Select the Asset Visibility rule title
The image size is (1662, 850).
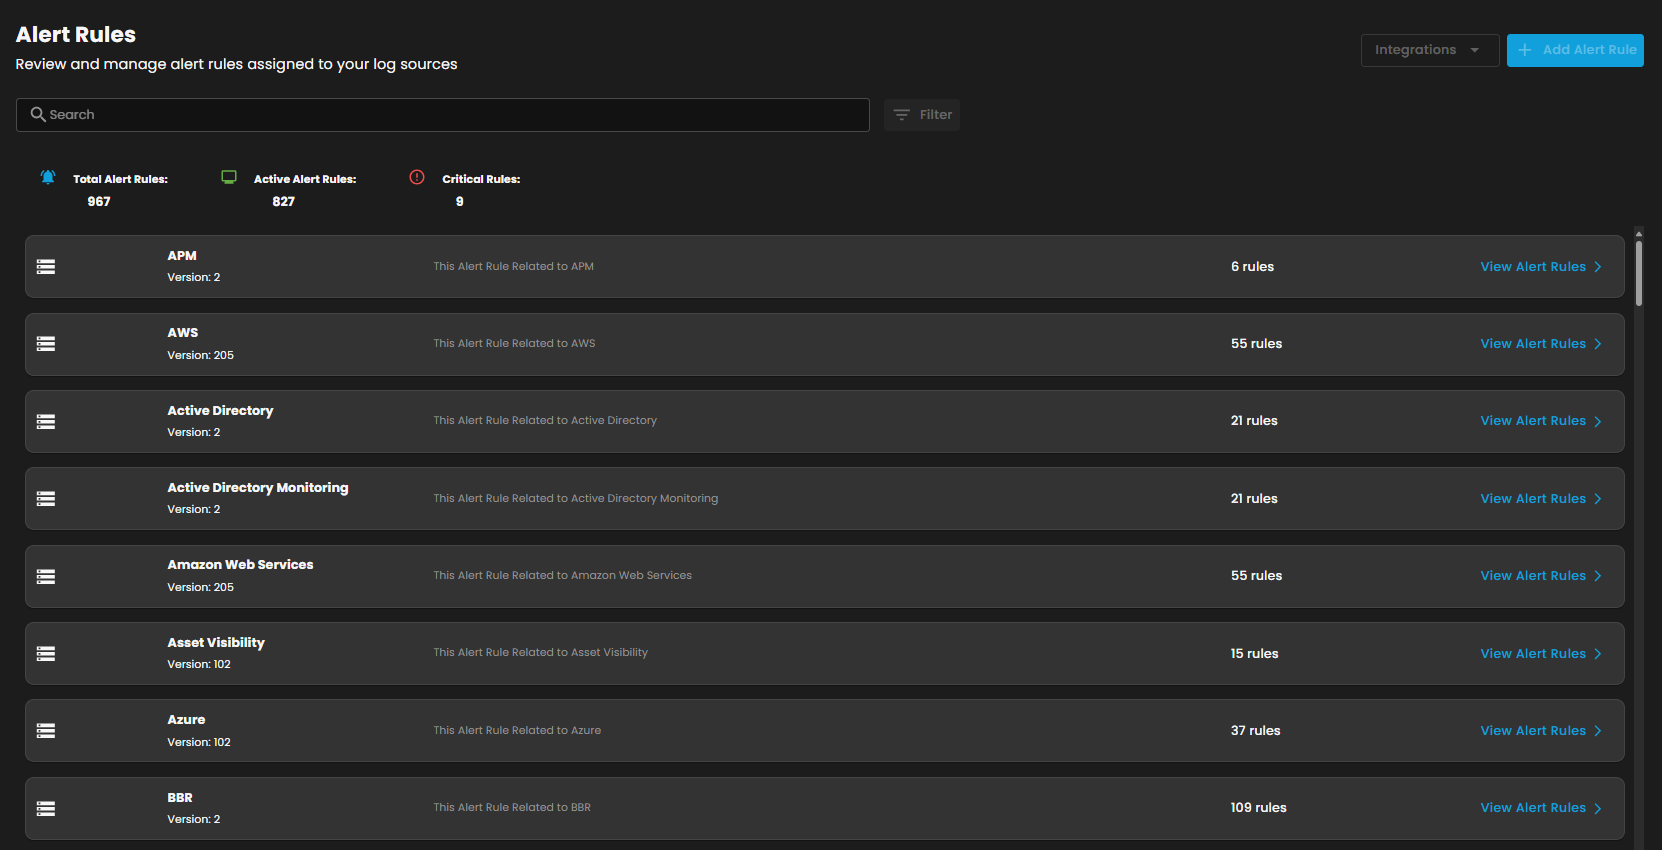(x=216, y=643)
